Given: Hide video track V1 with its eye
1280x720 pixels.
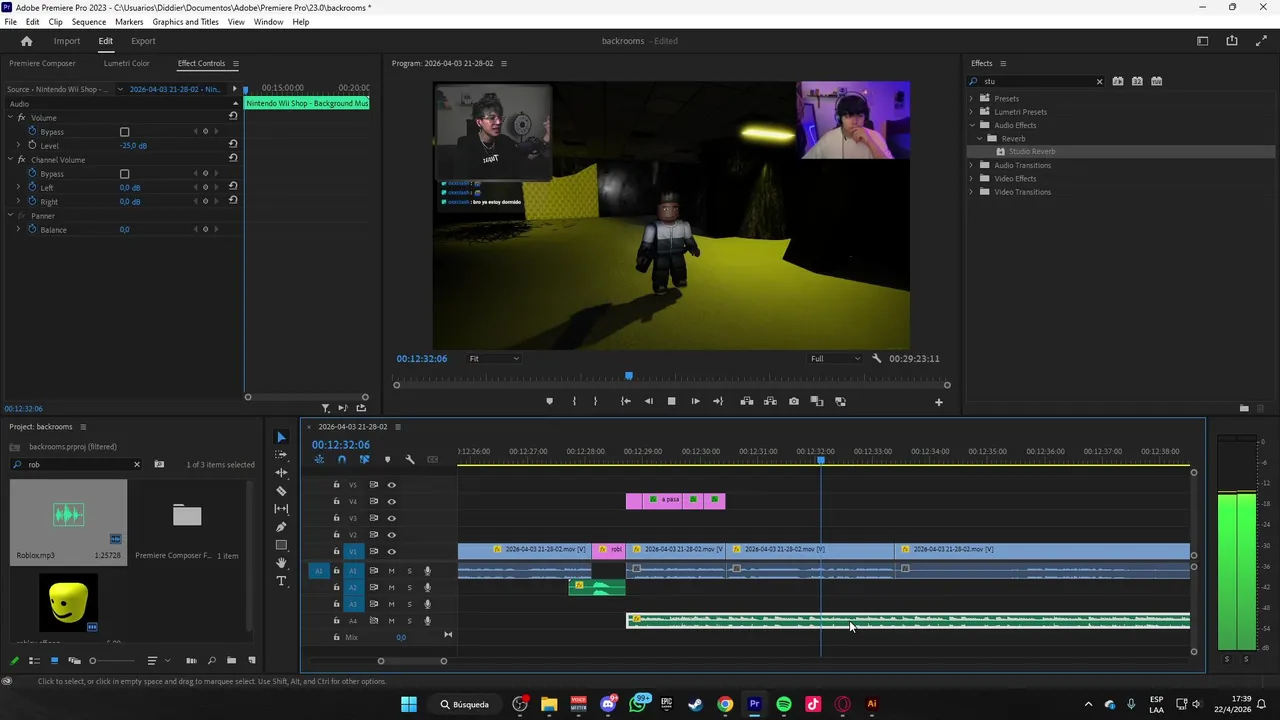Looking at the screenshot, I should [392, 551].
